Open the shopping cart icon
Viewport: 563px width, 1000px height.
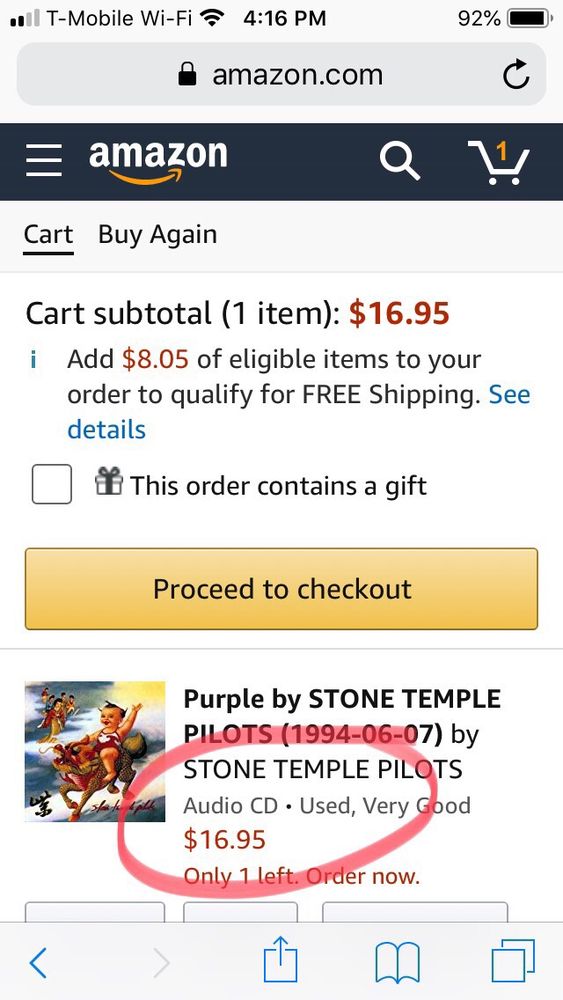499,162
